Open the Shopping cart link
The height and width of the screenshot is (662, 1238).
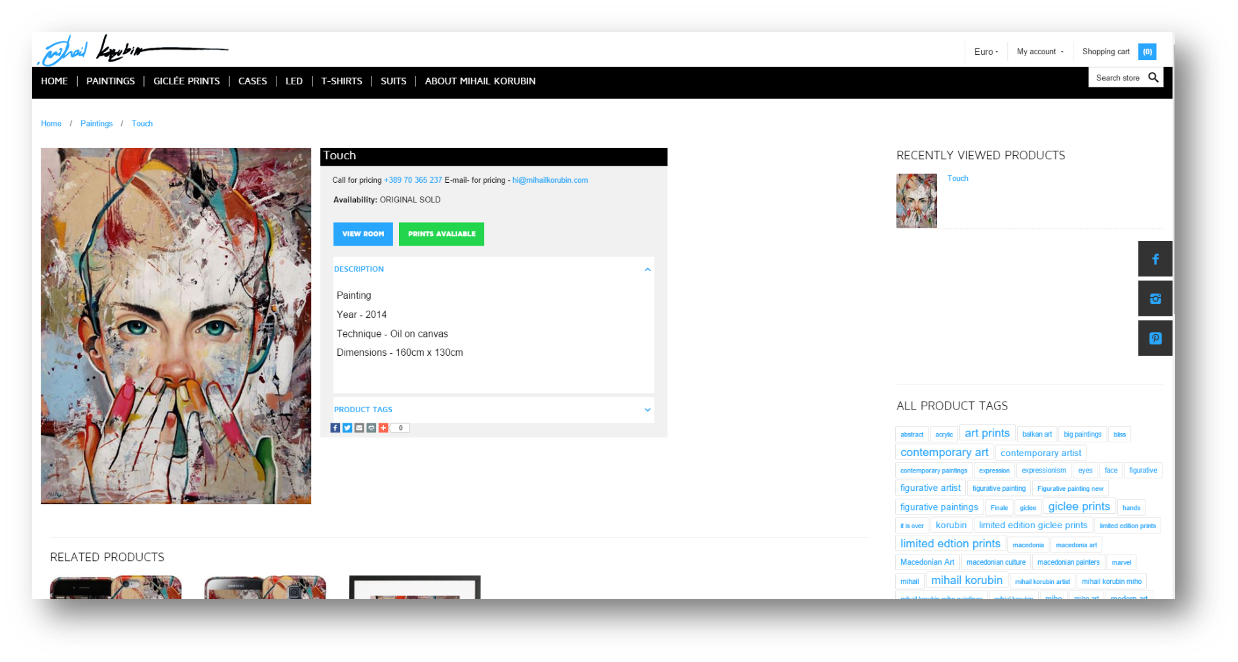tap(1106, 52)
